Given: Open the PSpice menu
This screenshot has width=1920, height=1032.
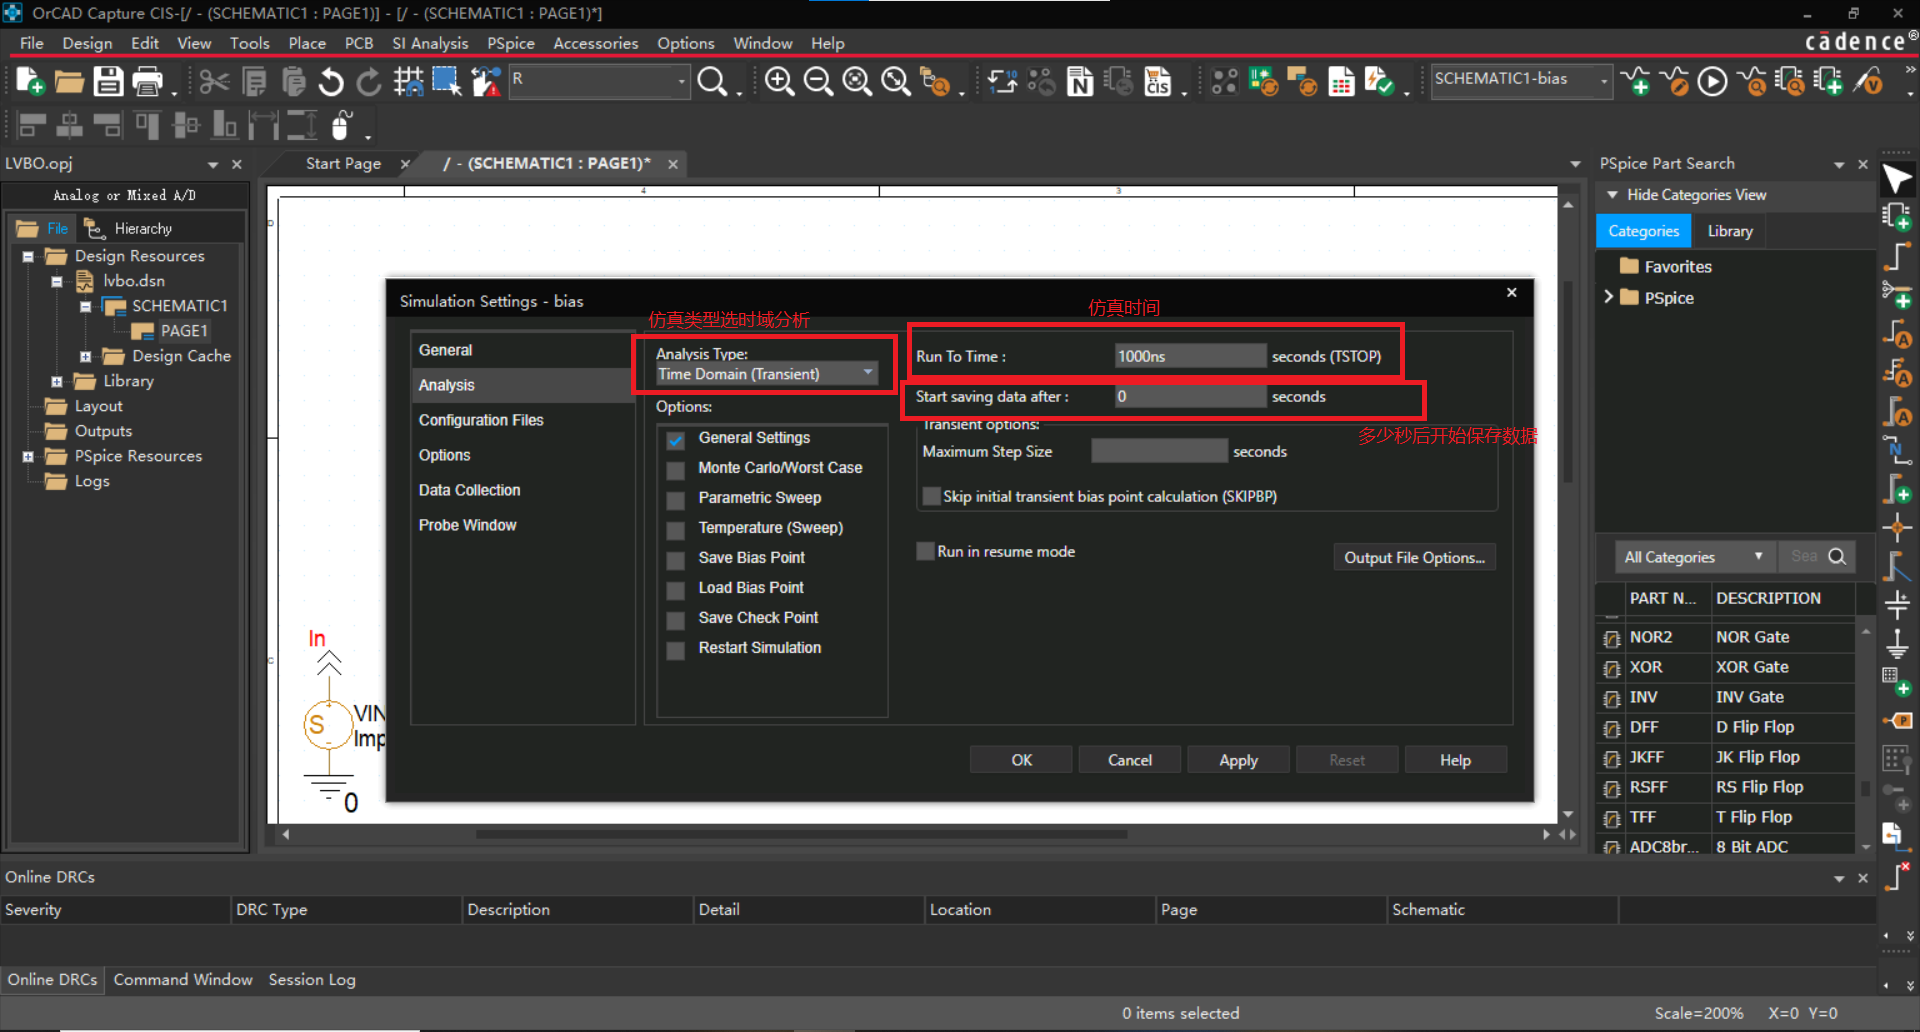Looking at the screenshot, I should point(510,43).
